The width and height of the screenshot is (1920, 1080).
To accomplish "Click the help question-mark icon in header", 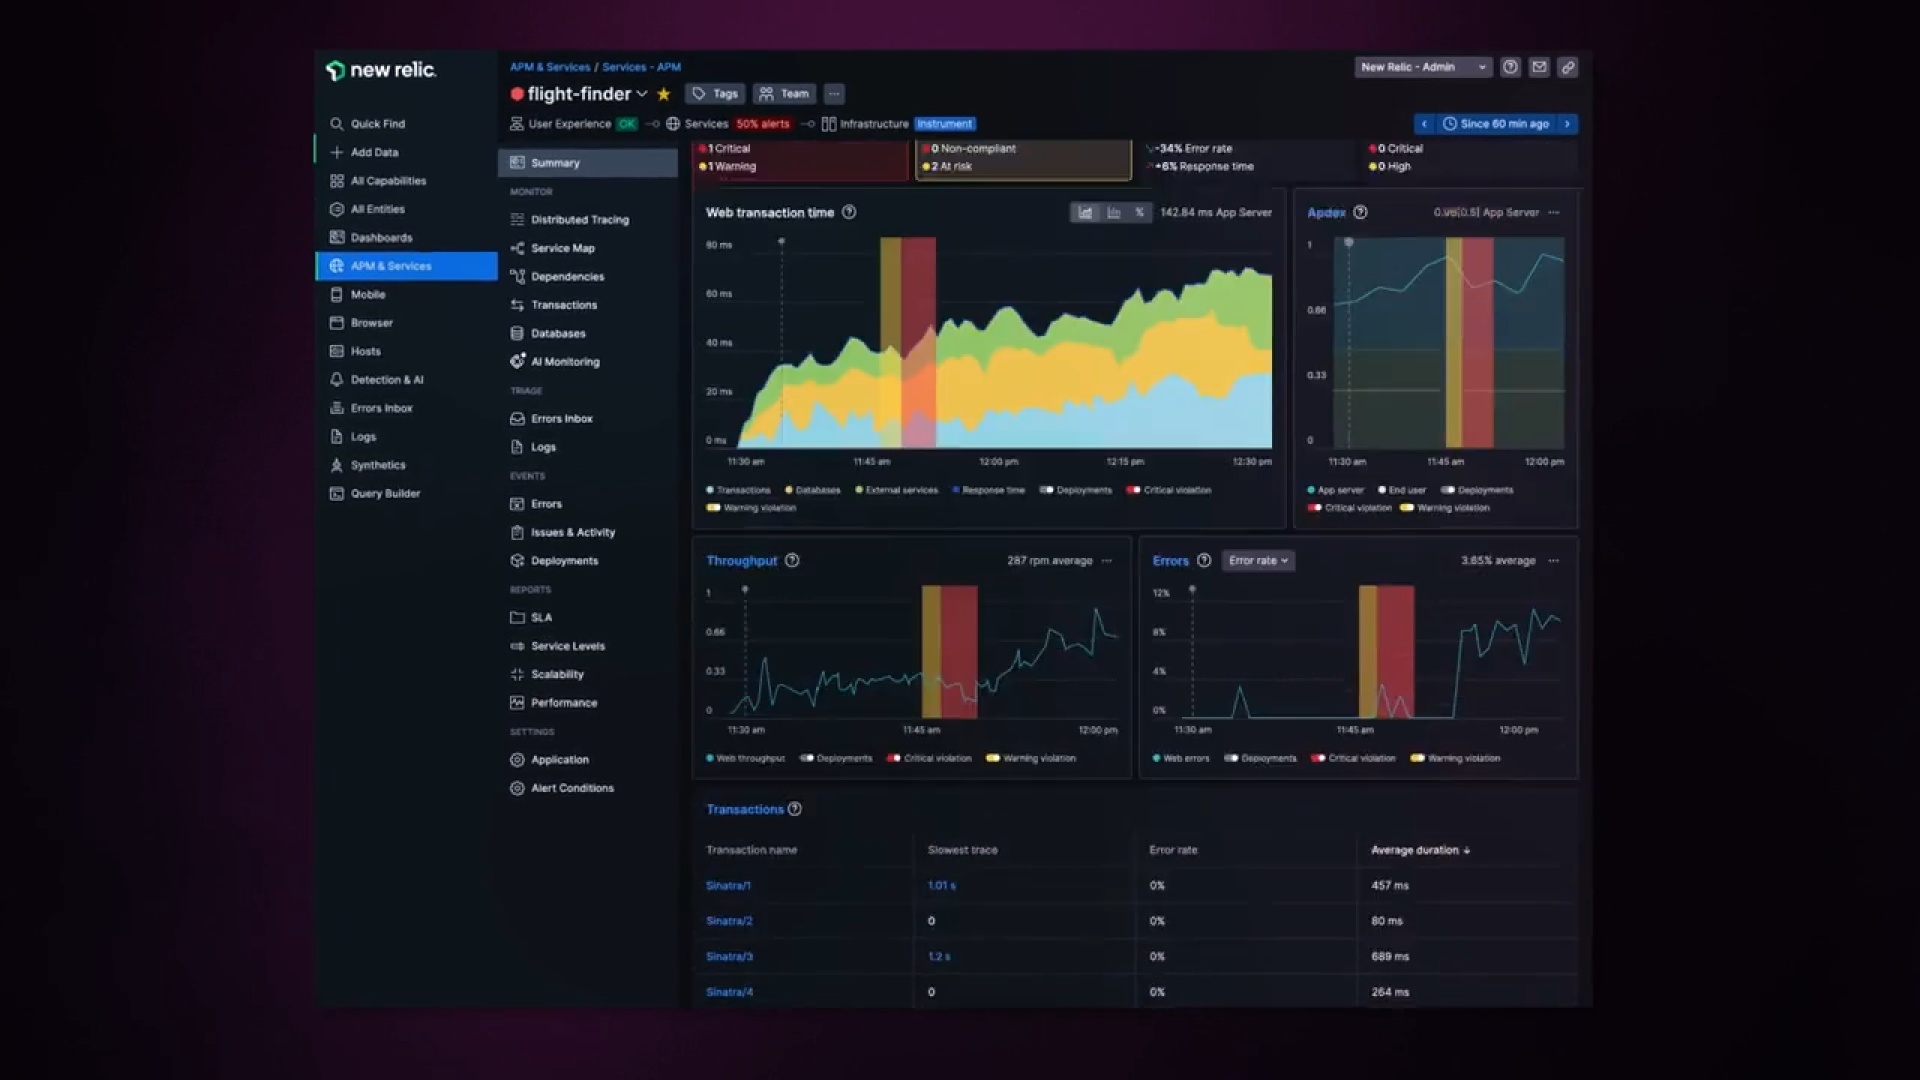I will coord(1510,67).
